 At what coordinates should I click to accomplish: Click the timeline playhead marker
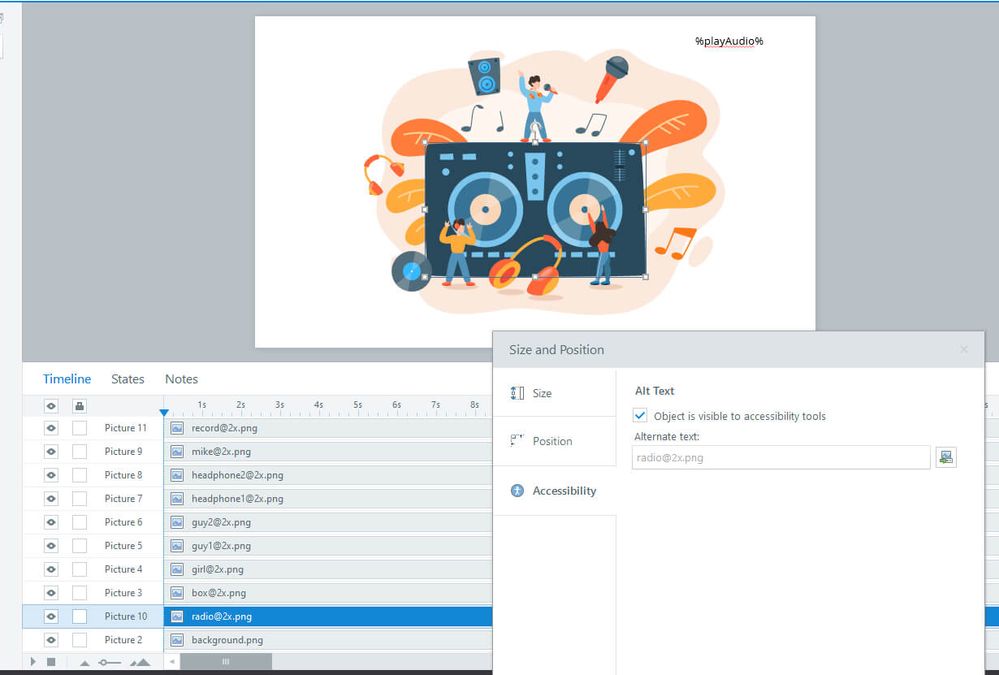coord(164,413)
